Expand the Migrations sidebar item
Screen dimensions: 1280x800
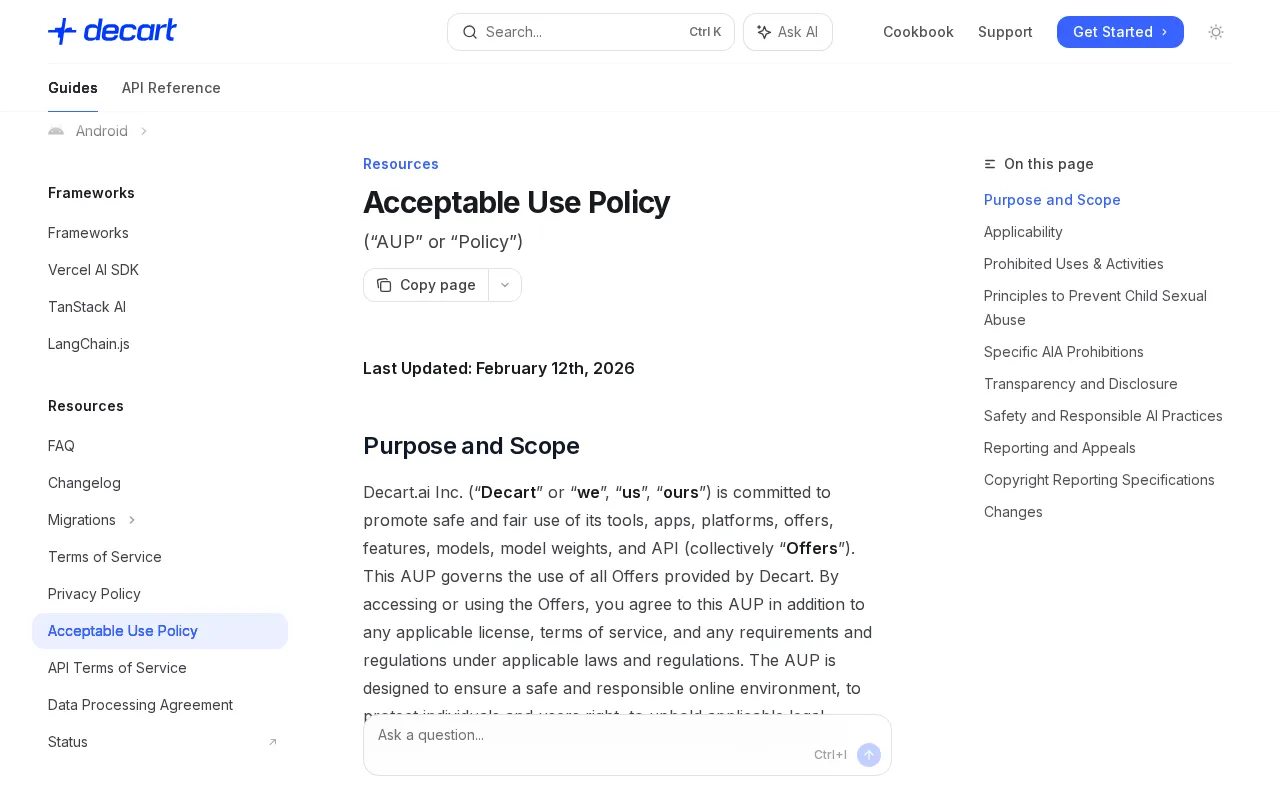click(132, 520)
